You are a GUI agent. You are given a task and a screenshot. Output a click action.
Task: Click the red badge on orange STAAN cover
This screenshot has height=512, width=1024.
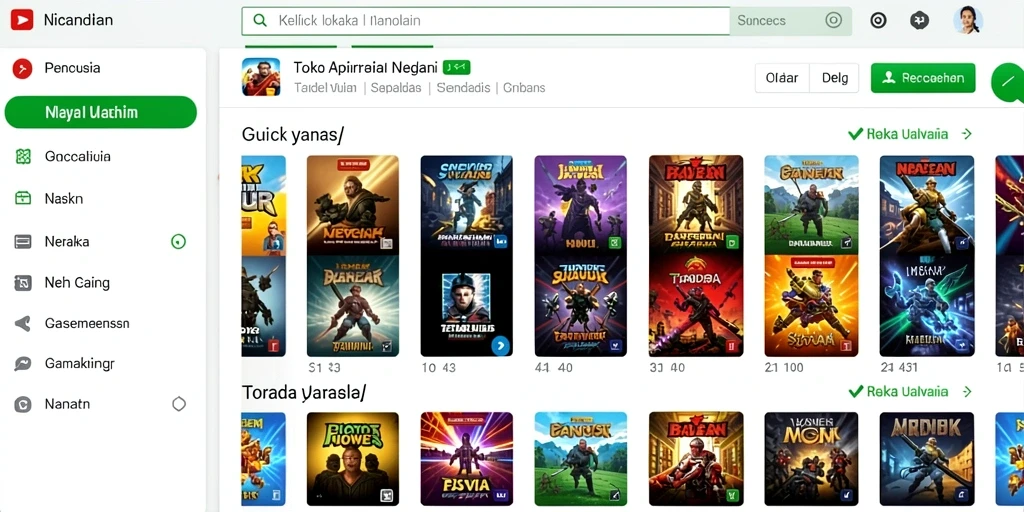pos(846,347)
